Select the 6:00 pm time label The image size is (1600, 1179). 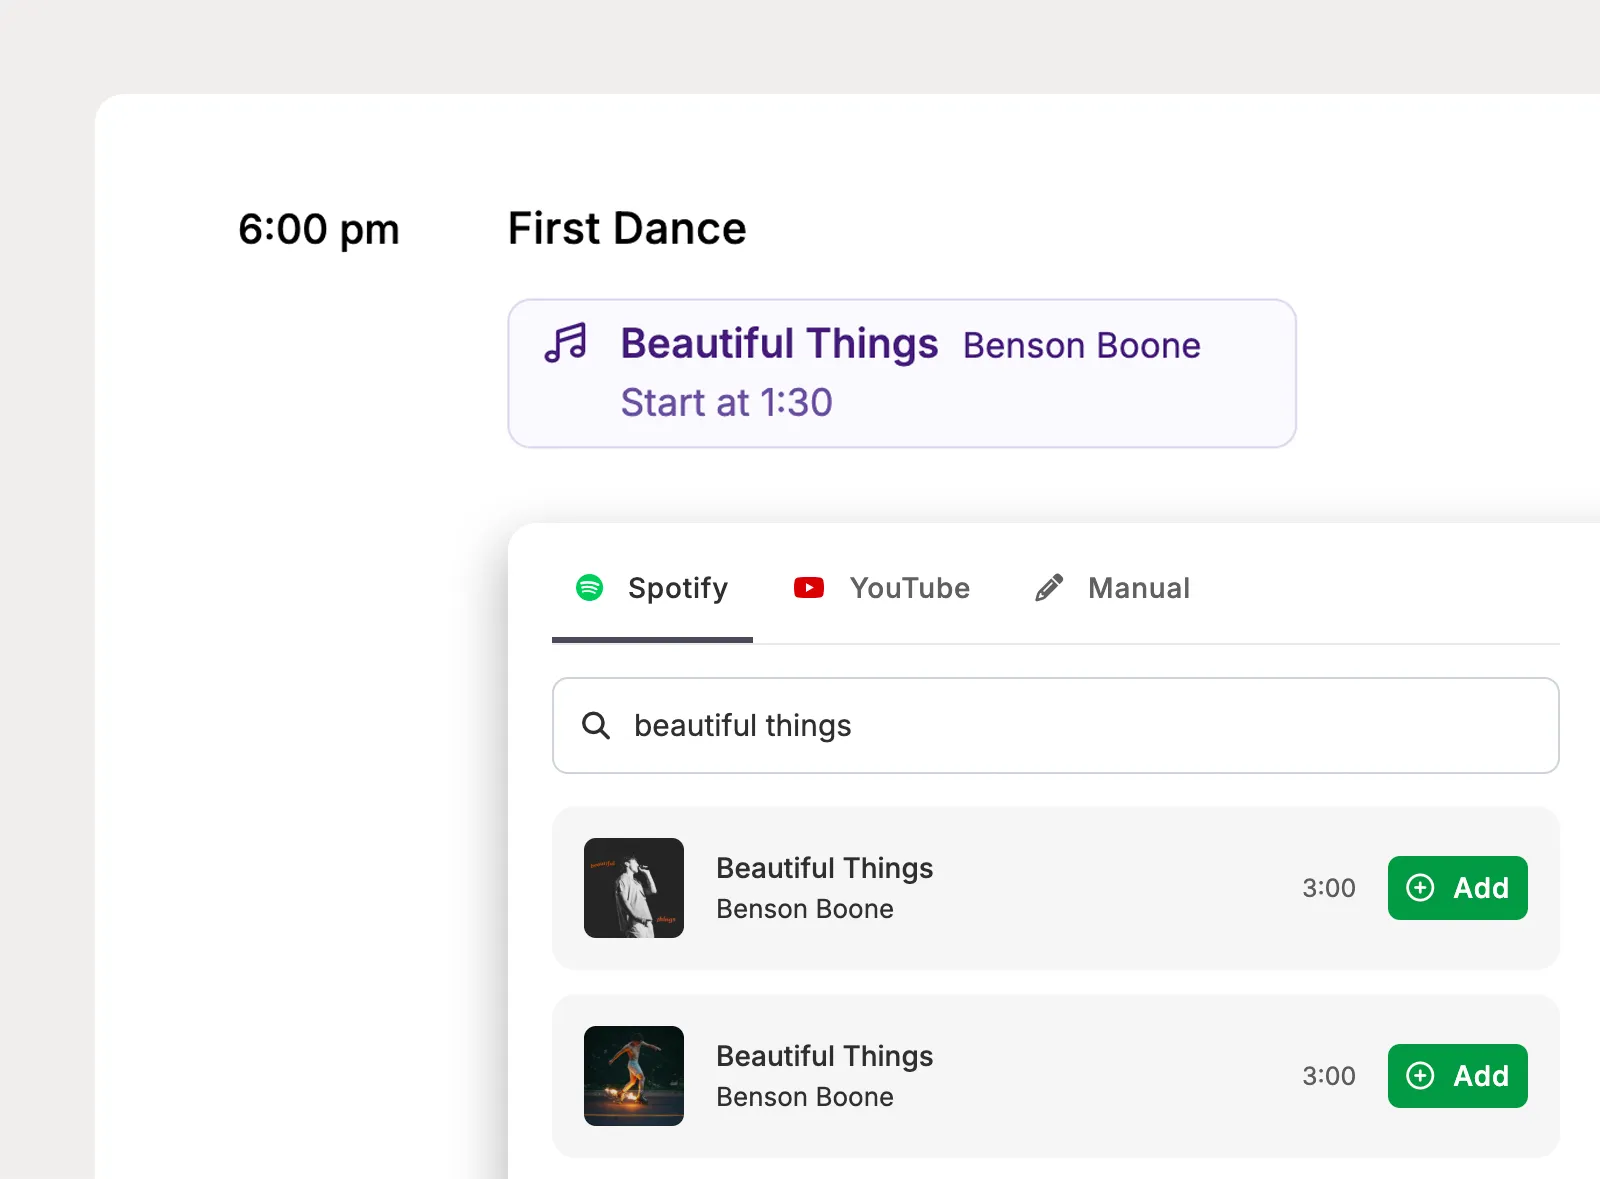(319, 230)
